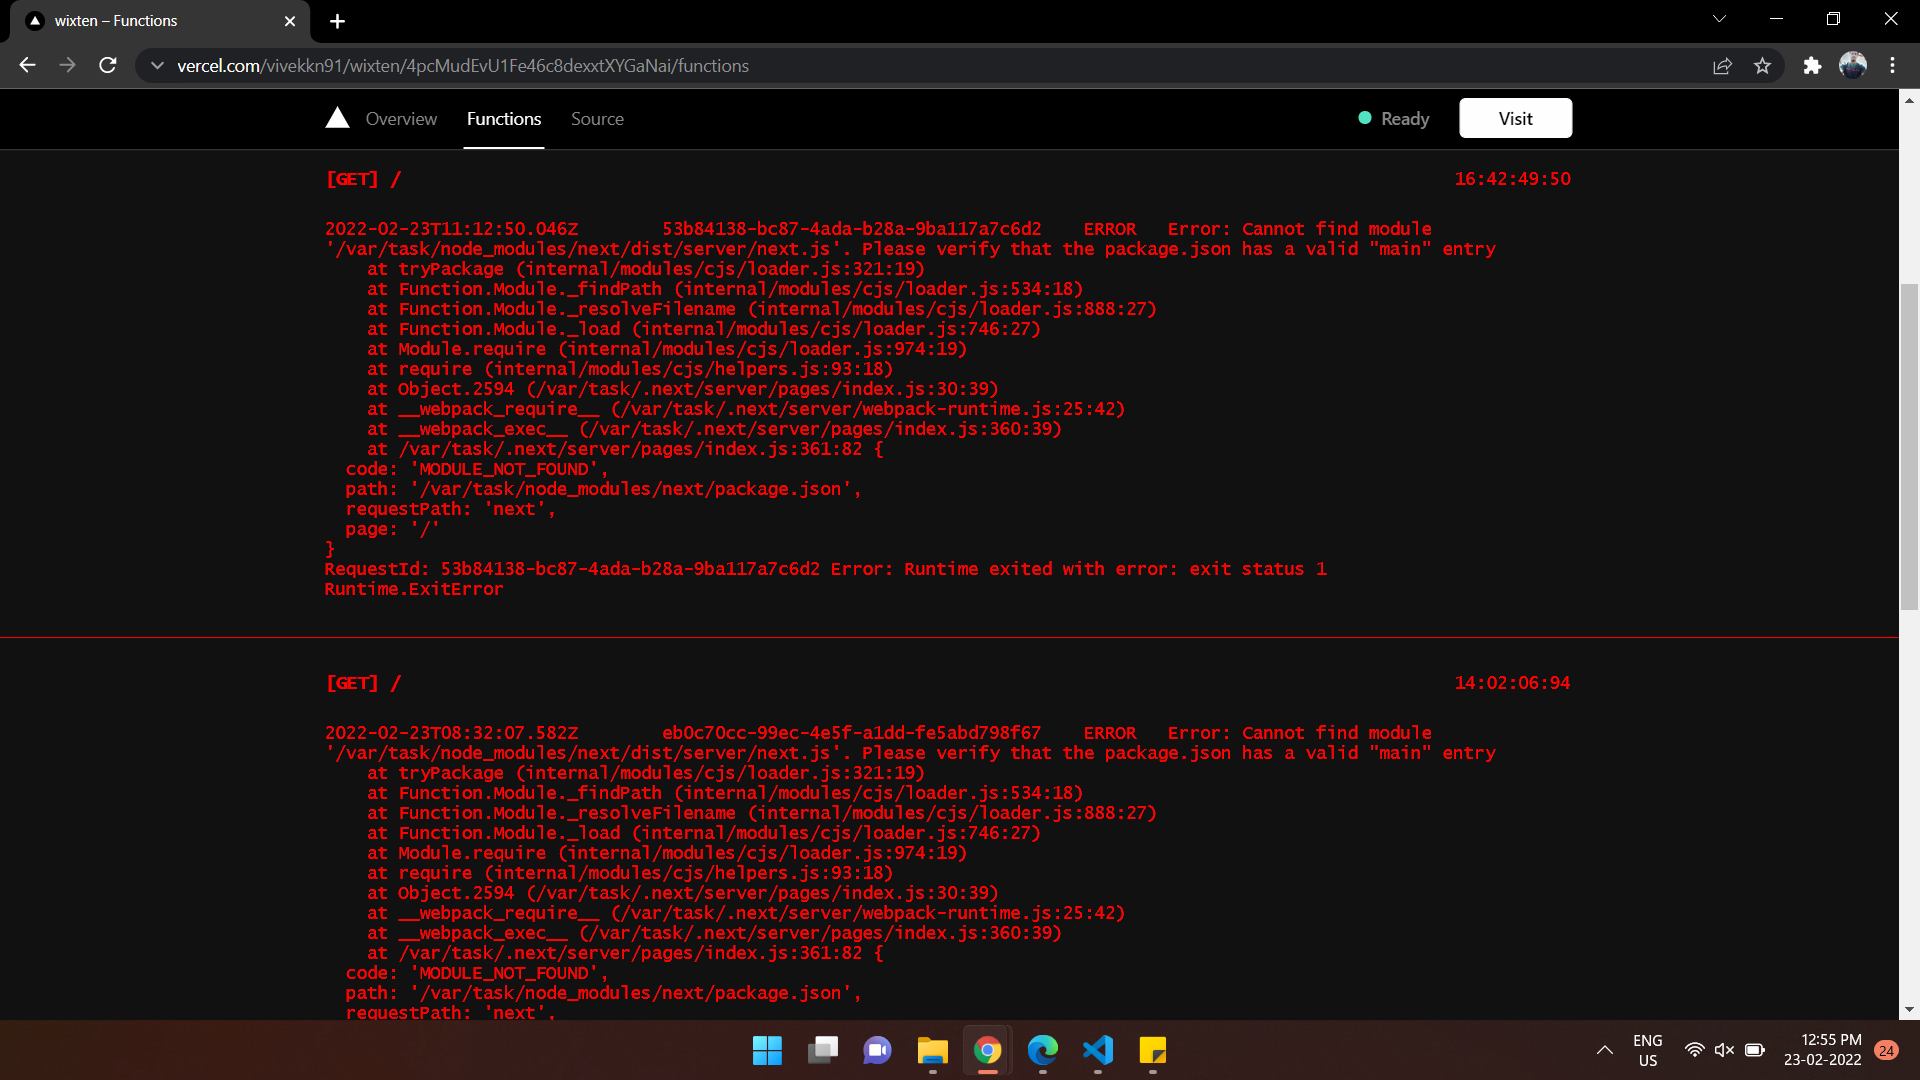
Task: Click the 14:02:06:94 log timestamp
Action: pyautogui.click(x=1512, y=683)
